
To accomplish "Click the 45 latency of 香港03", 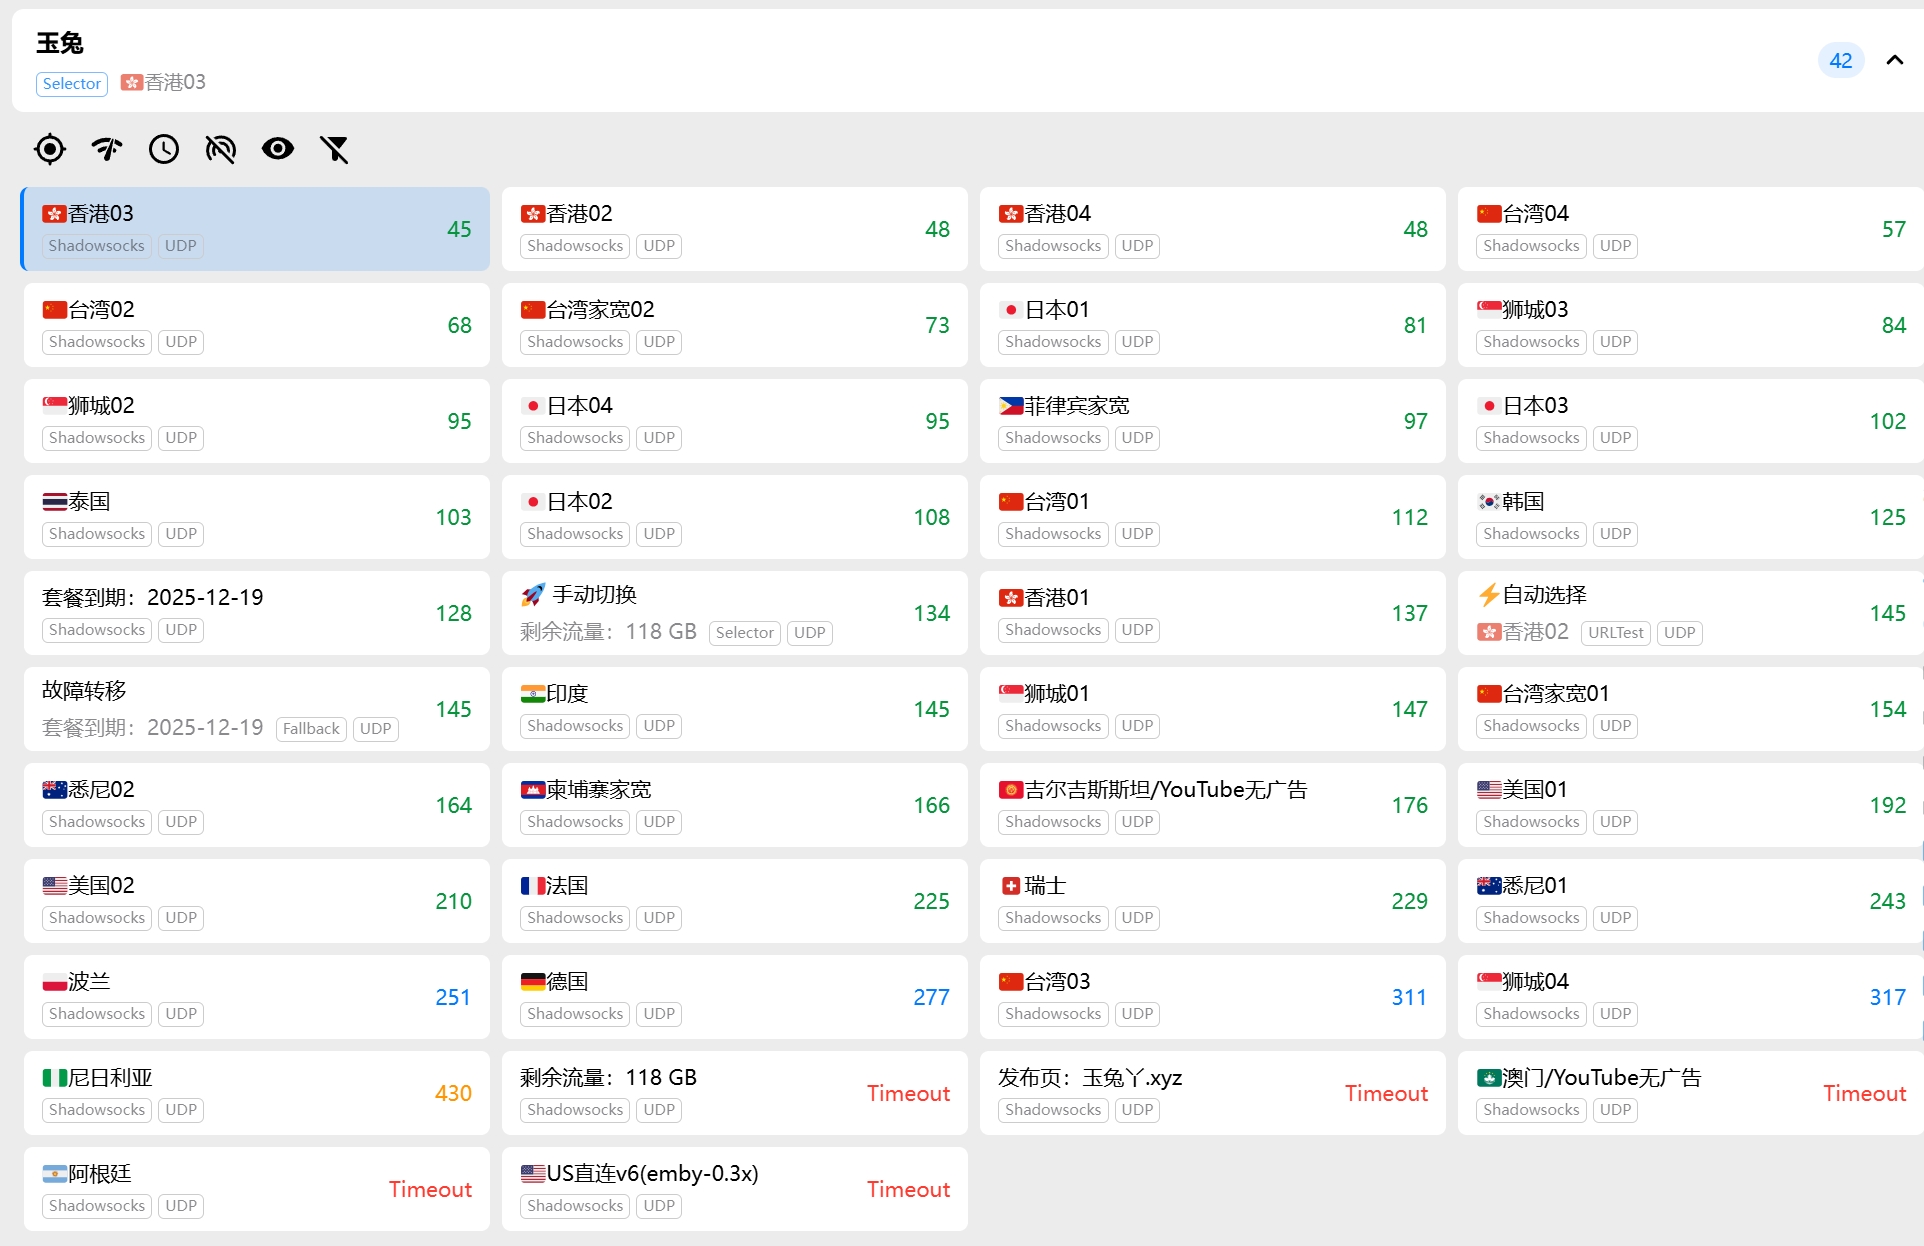I will [x=459, y=229].
